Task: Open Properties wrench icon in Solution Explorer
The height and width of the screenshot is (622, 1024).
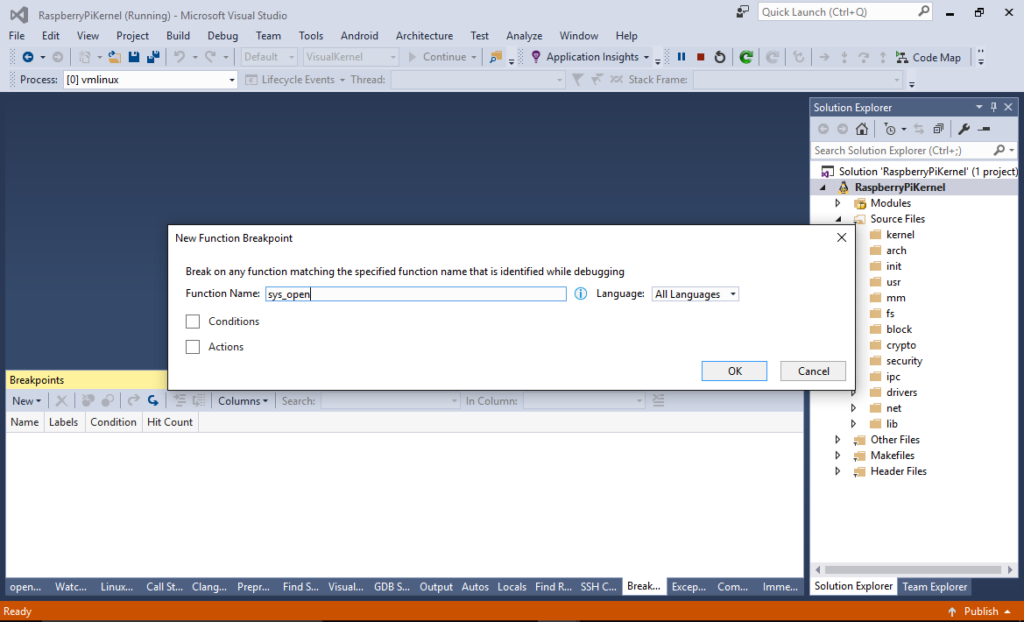Action: [x=964, y=129]
